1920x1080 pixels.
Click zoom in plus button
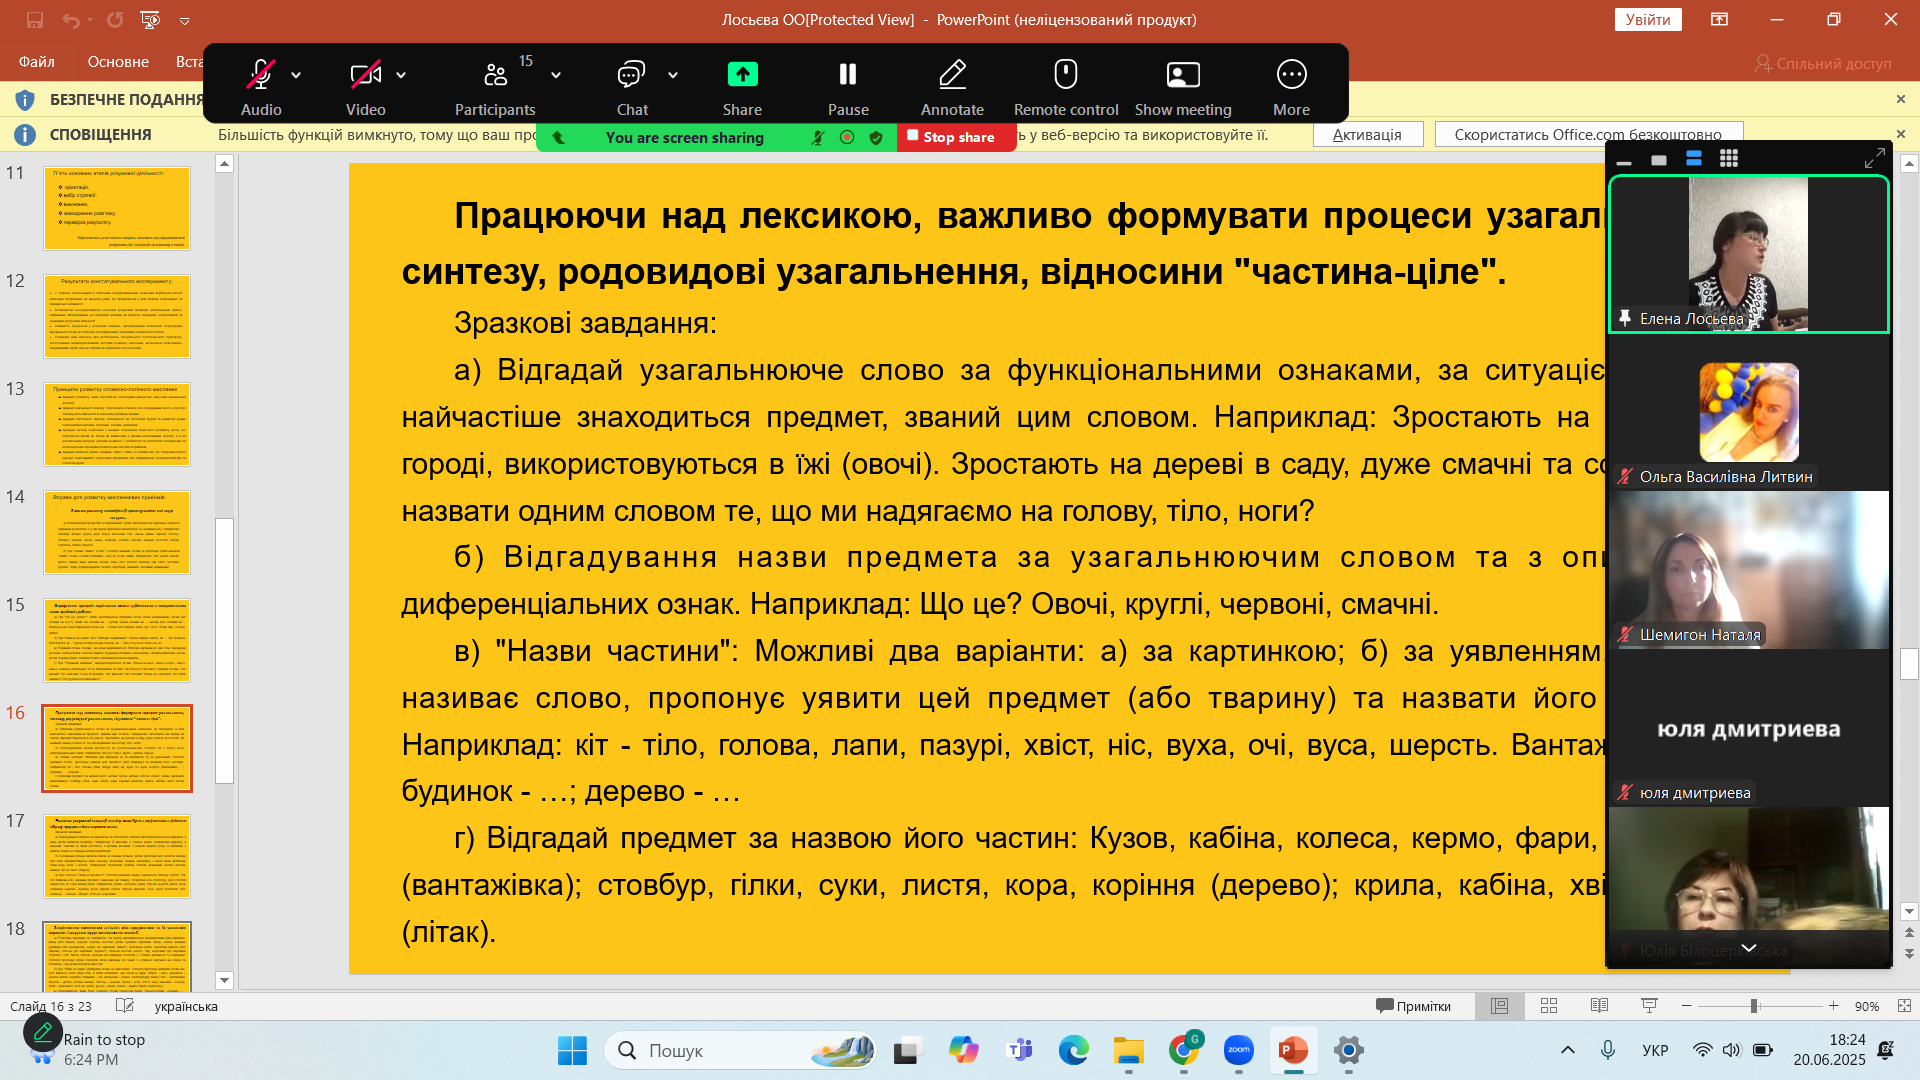1833,1006
